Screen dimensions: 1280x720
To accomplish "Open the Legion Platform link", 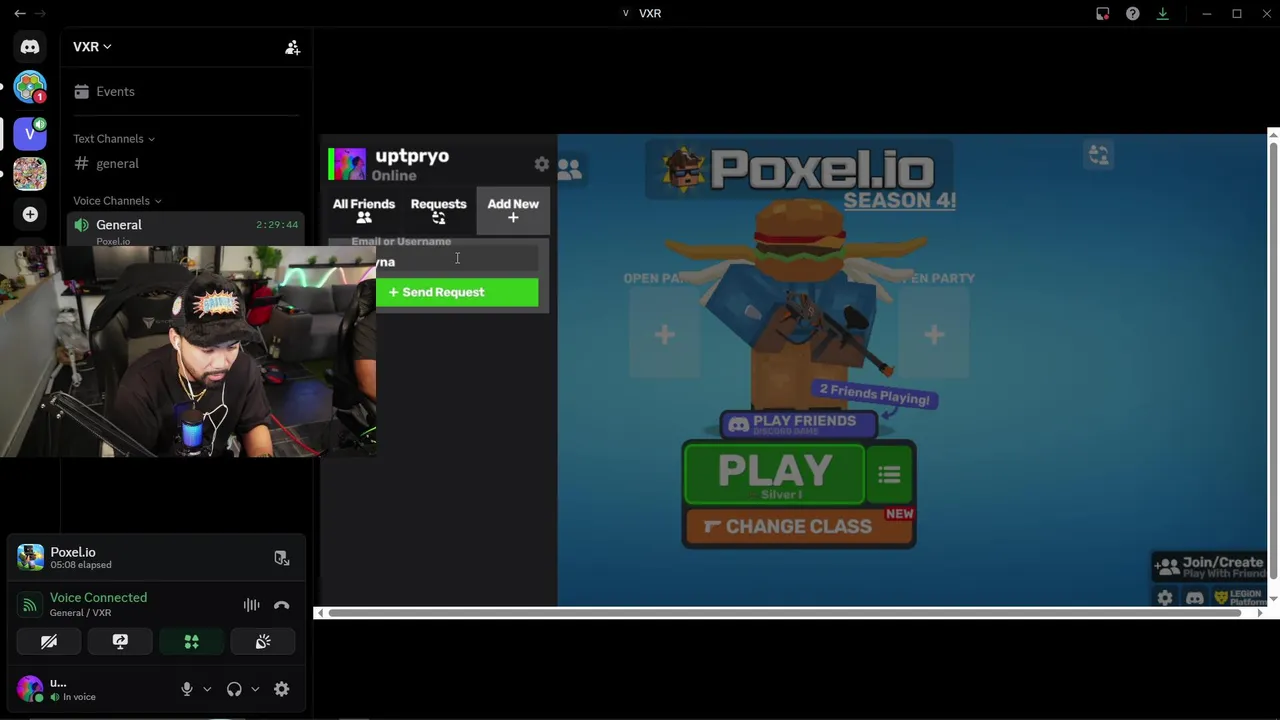I will tap(1239, 597).
